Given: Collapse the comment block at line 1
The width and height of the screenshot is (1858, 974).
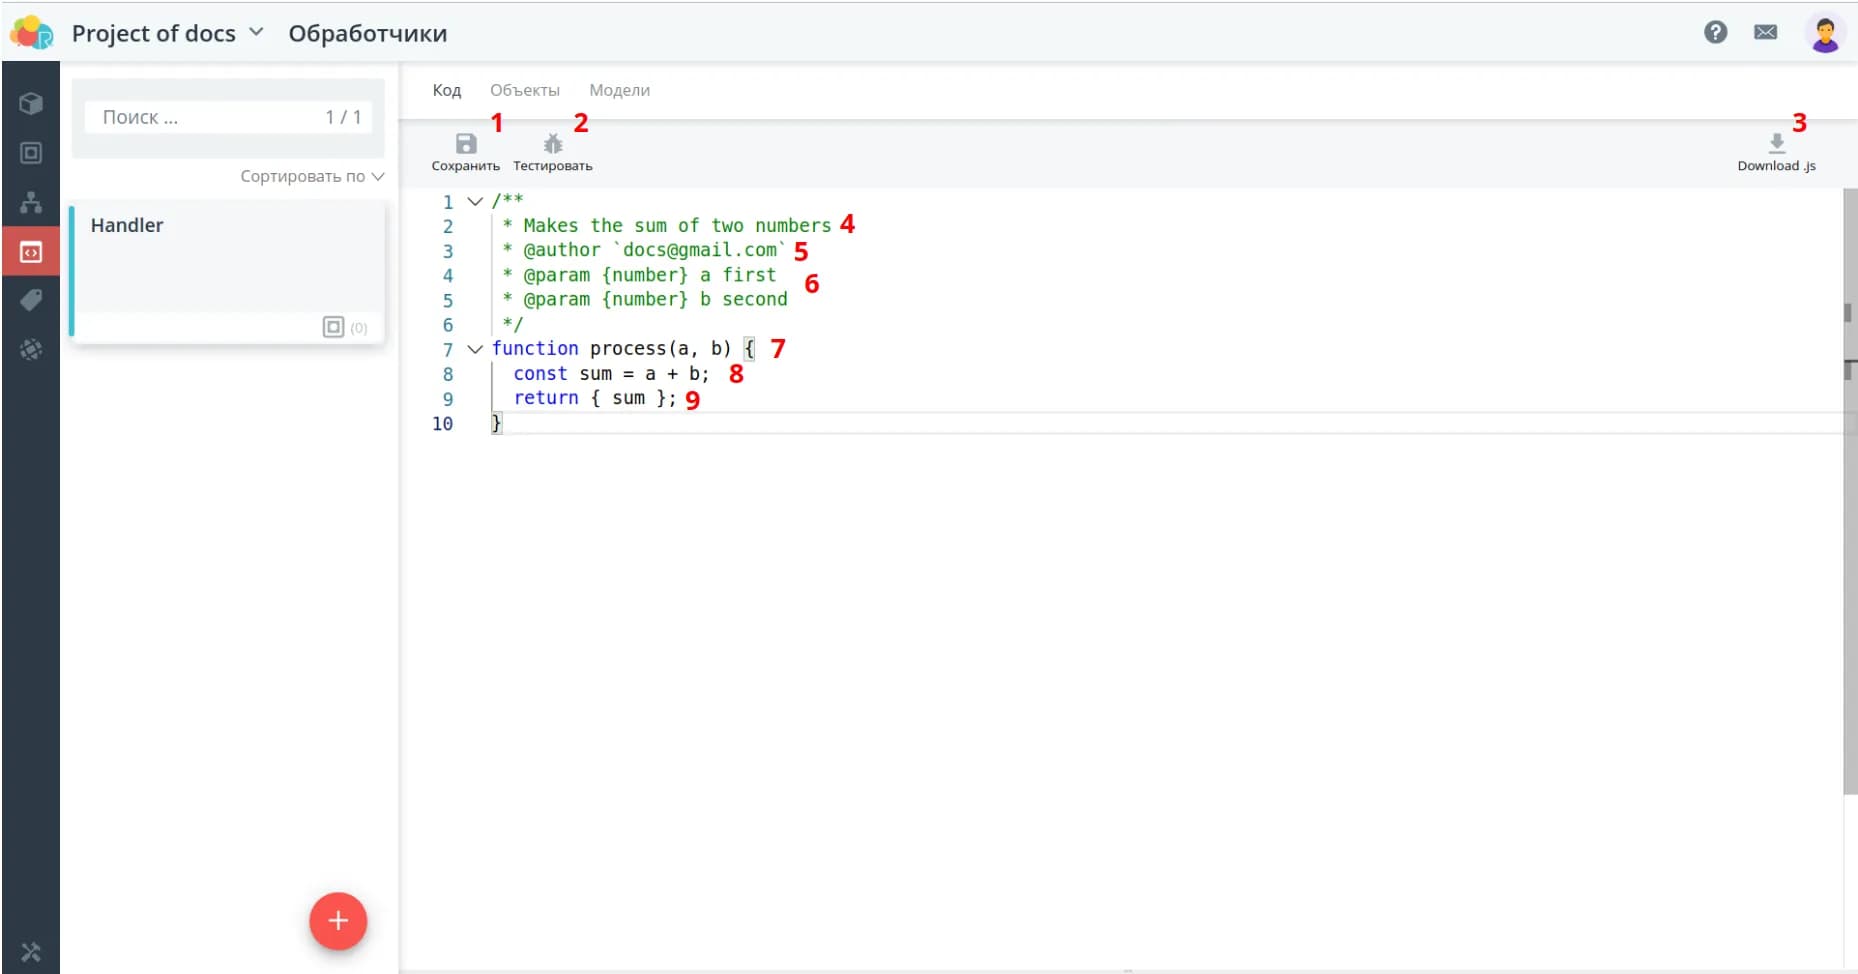Looking at the screenshot, I should tap(475, 201).
